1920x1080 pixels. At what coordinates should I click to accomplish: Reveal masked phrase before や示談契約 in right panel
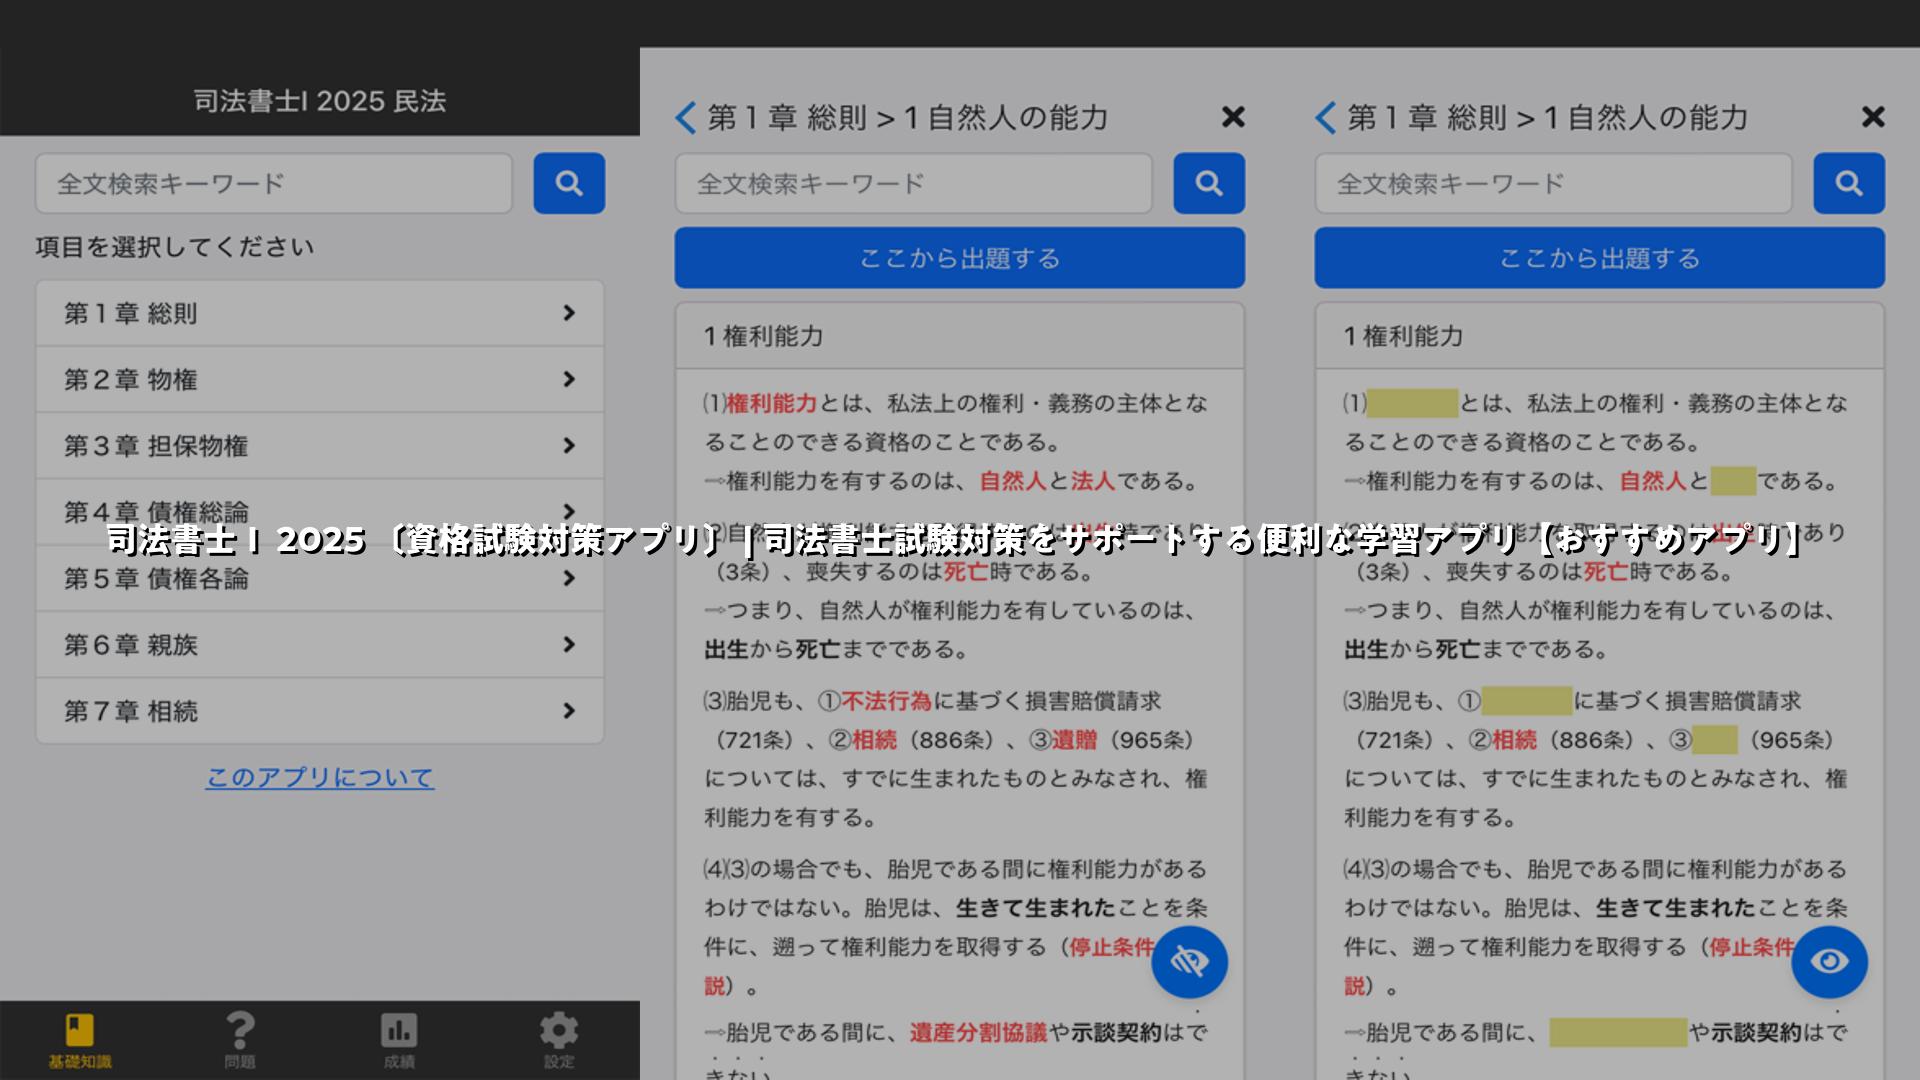(1618, 1032)
